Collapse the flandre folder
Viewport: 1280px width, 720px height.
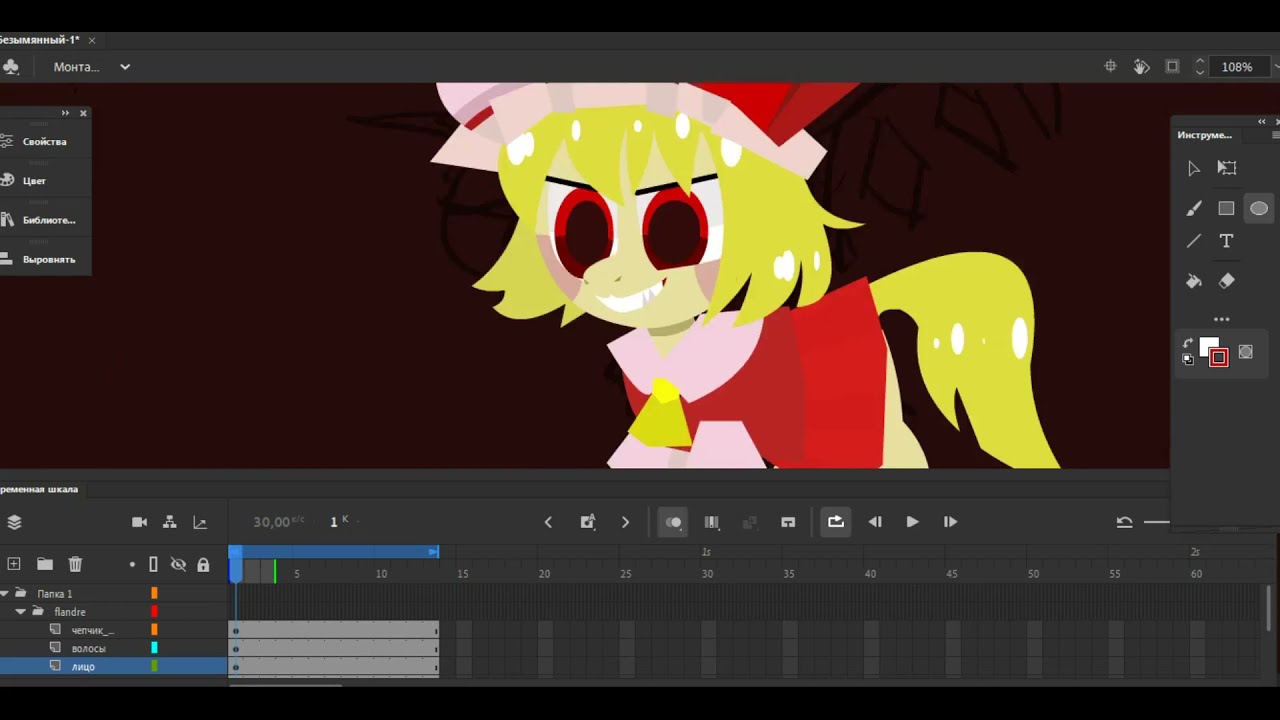pyautogui.click(x=20, y=612)
